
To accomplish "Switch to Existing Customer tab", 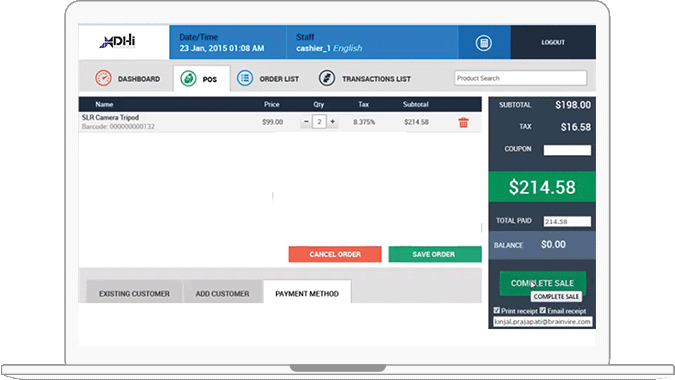I will tap(134, 292).
